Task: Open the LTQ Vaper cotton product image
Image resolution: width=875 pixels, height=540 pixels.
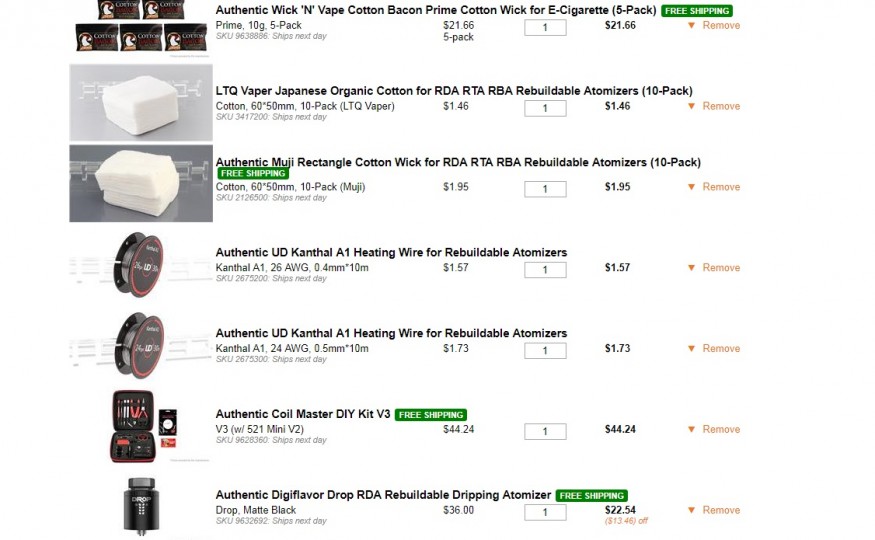Action: click(141, 103)
